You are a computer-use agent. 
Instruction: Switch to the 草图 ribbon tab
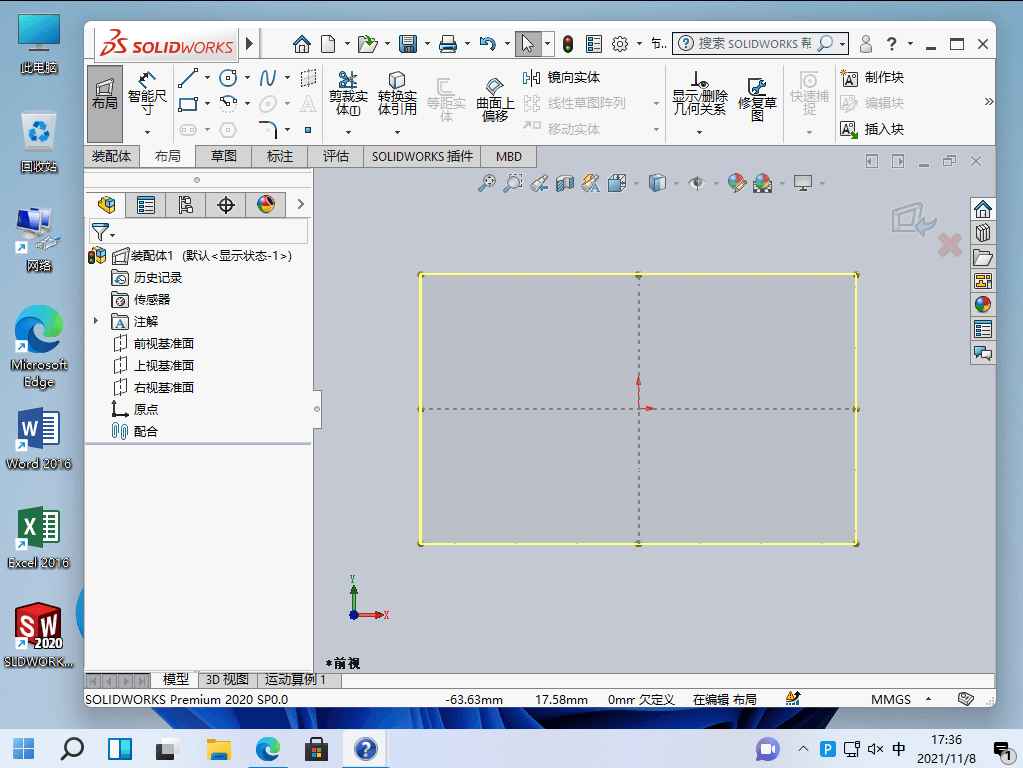(x=225, y=156)
